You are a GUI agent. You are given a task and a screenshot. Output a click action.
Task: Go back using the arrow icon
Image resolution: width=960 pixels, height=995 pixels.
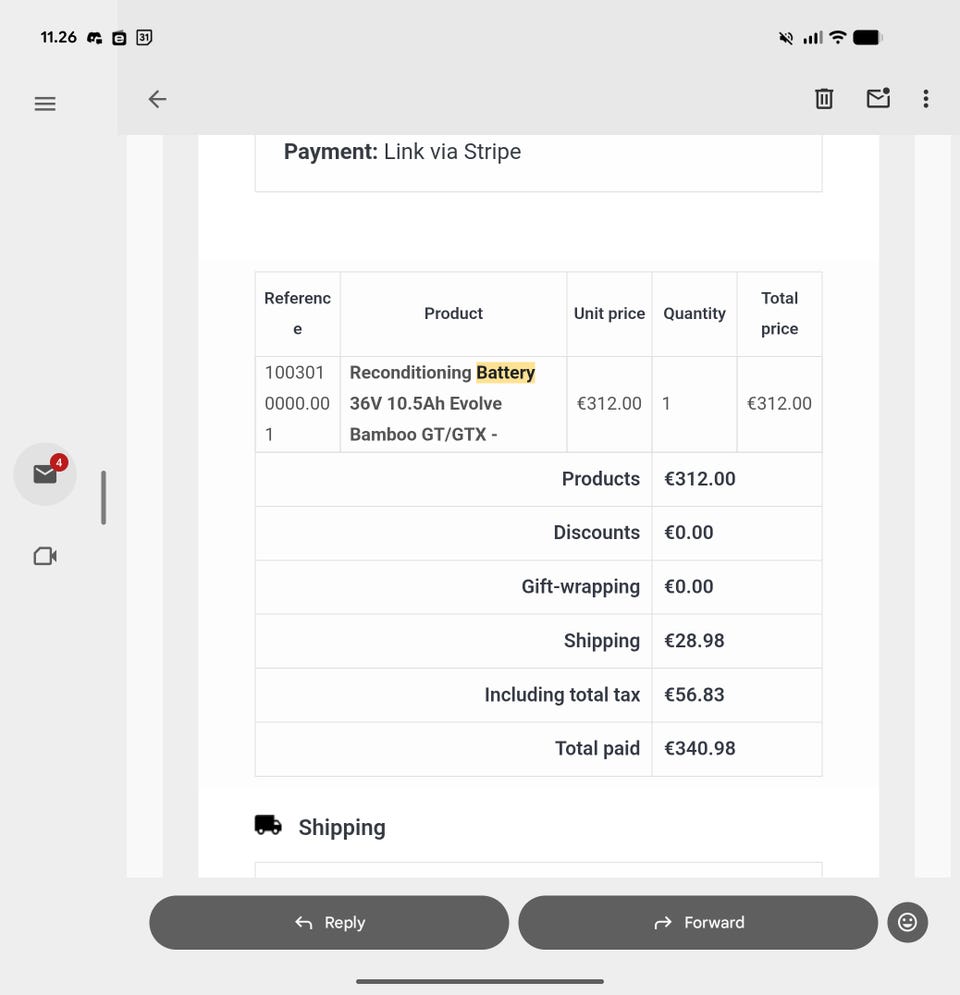157,99
